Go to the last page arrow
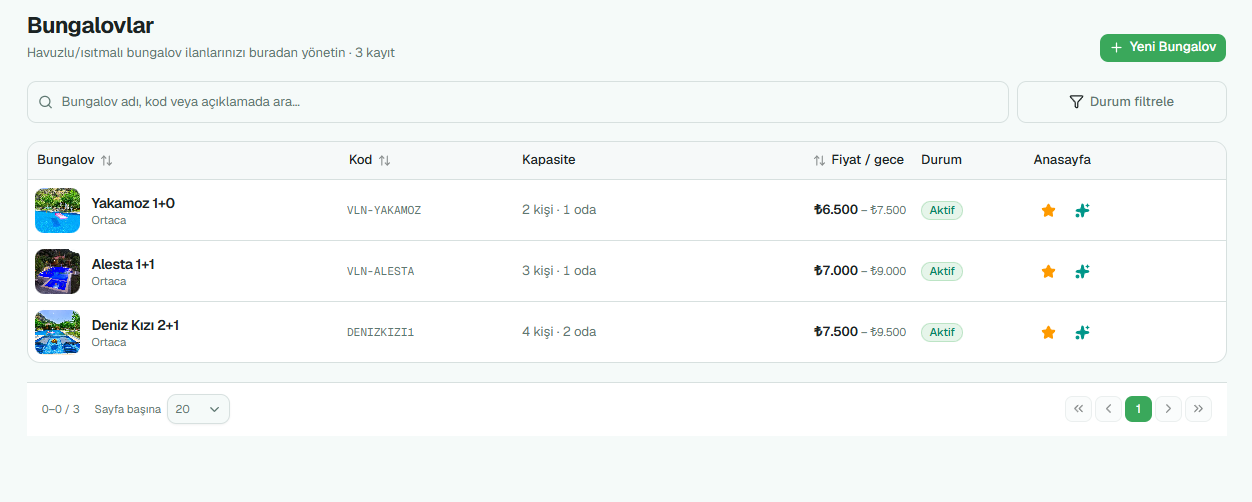The image size is (1252, 502). tap(1198, 408)
